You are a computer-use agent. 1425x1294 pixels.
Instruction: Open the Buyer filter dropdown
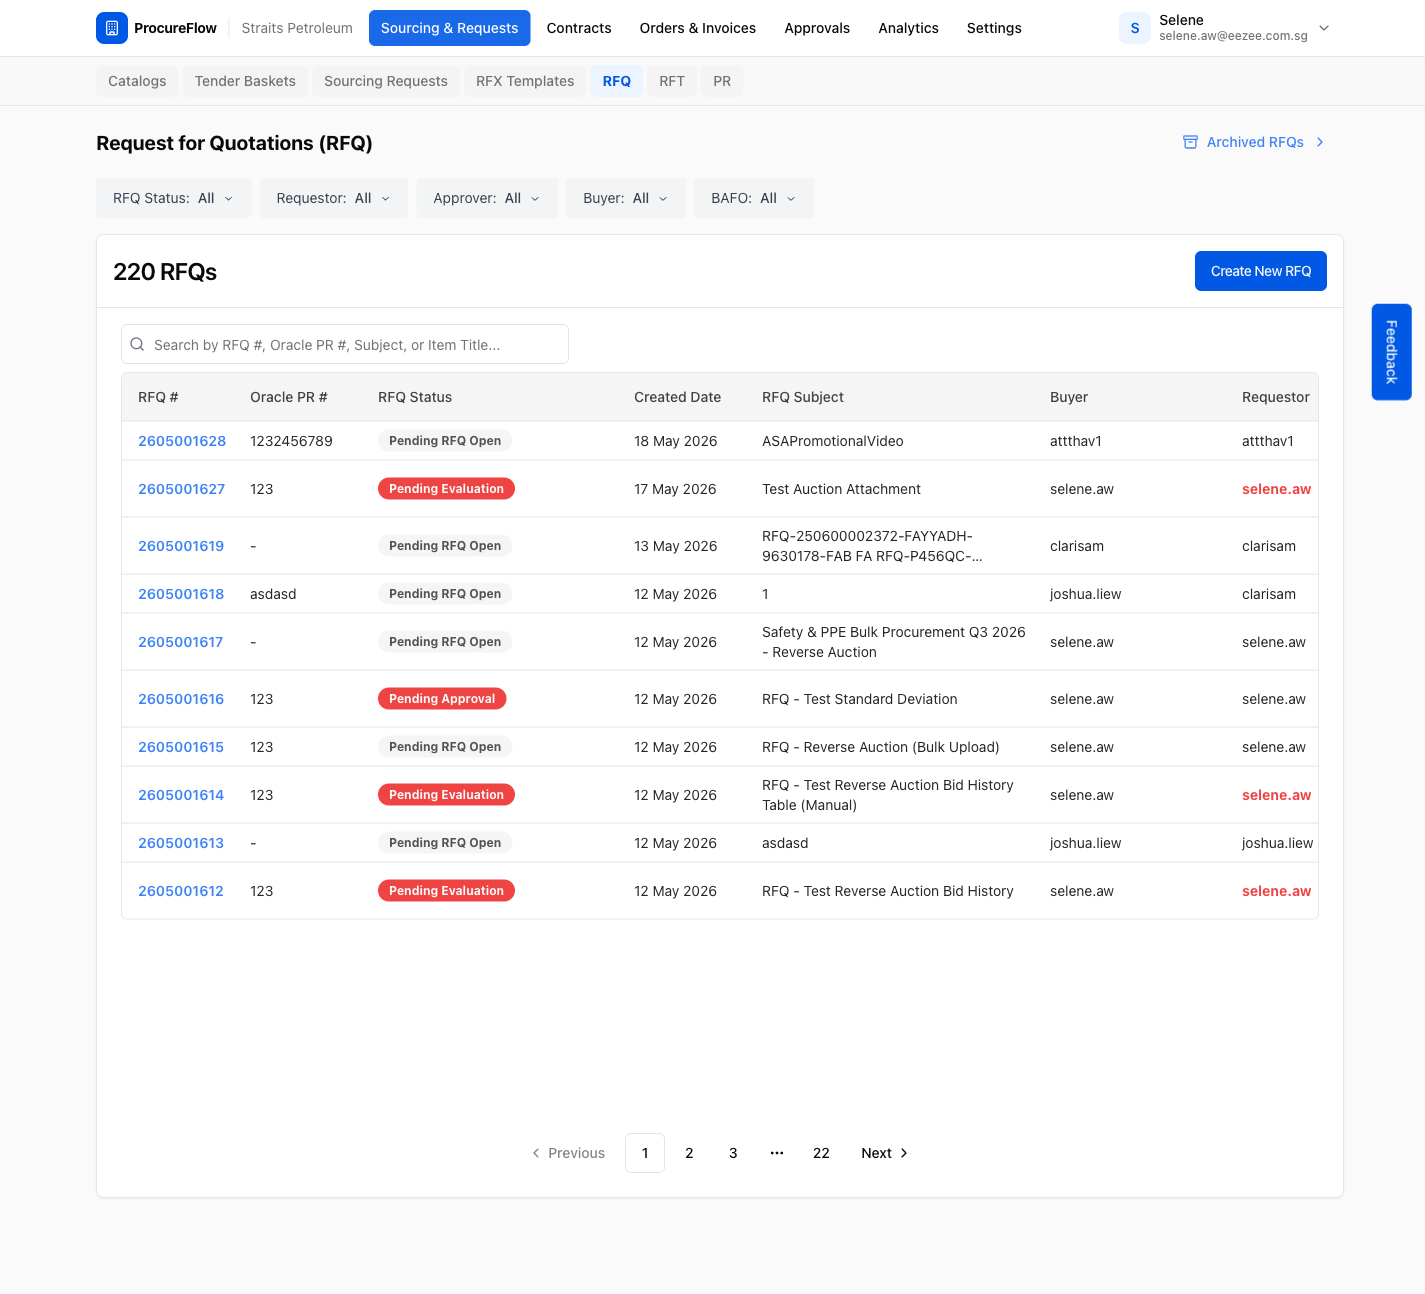(626, 198)
